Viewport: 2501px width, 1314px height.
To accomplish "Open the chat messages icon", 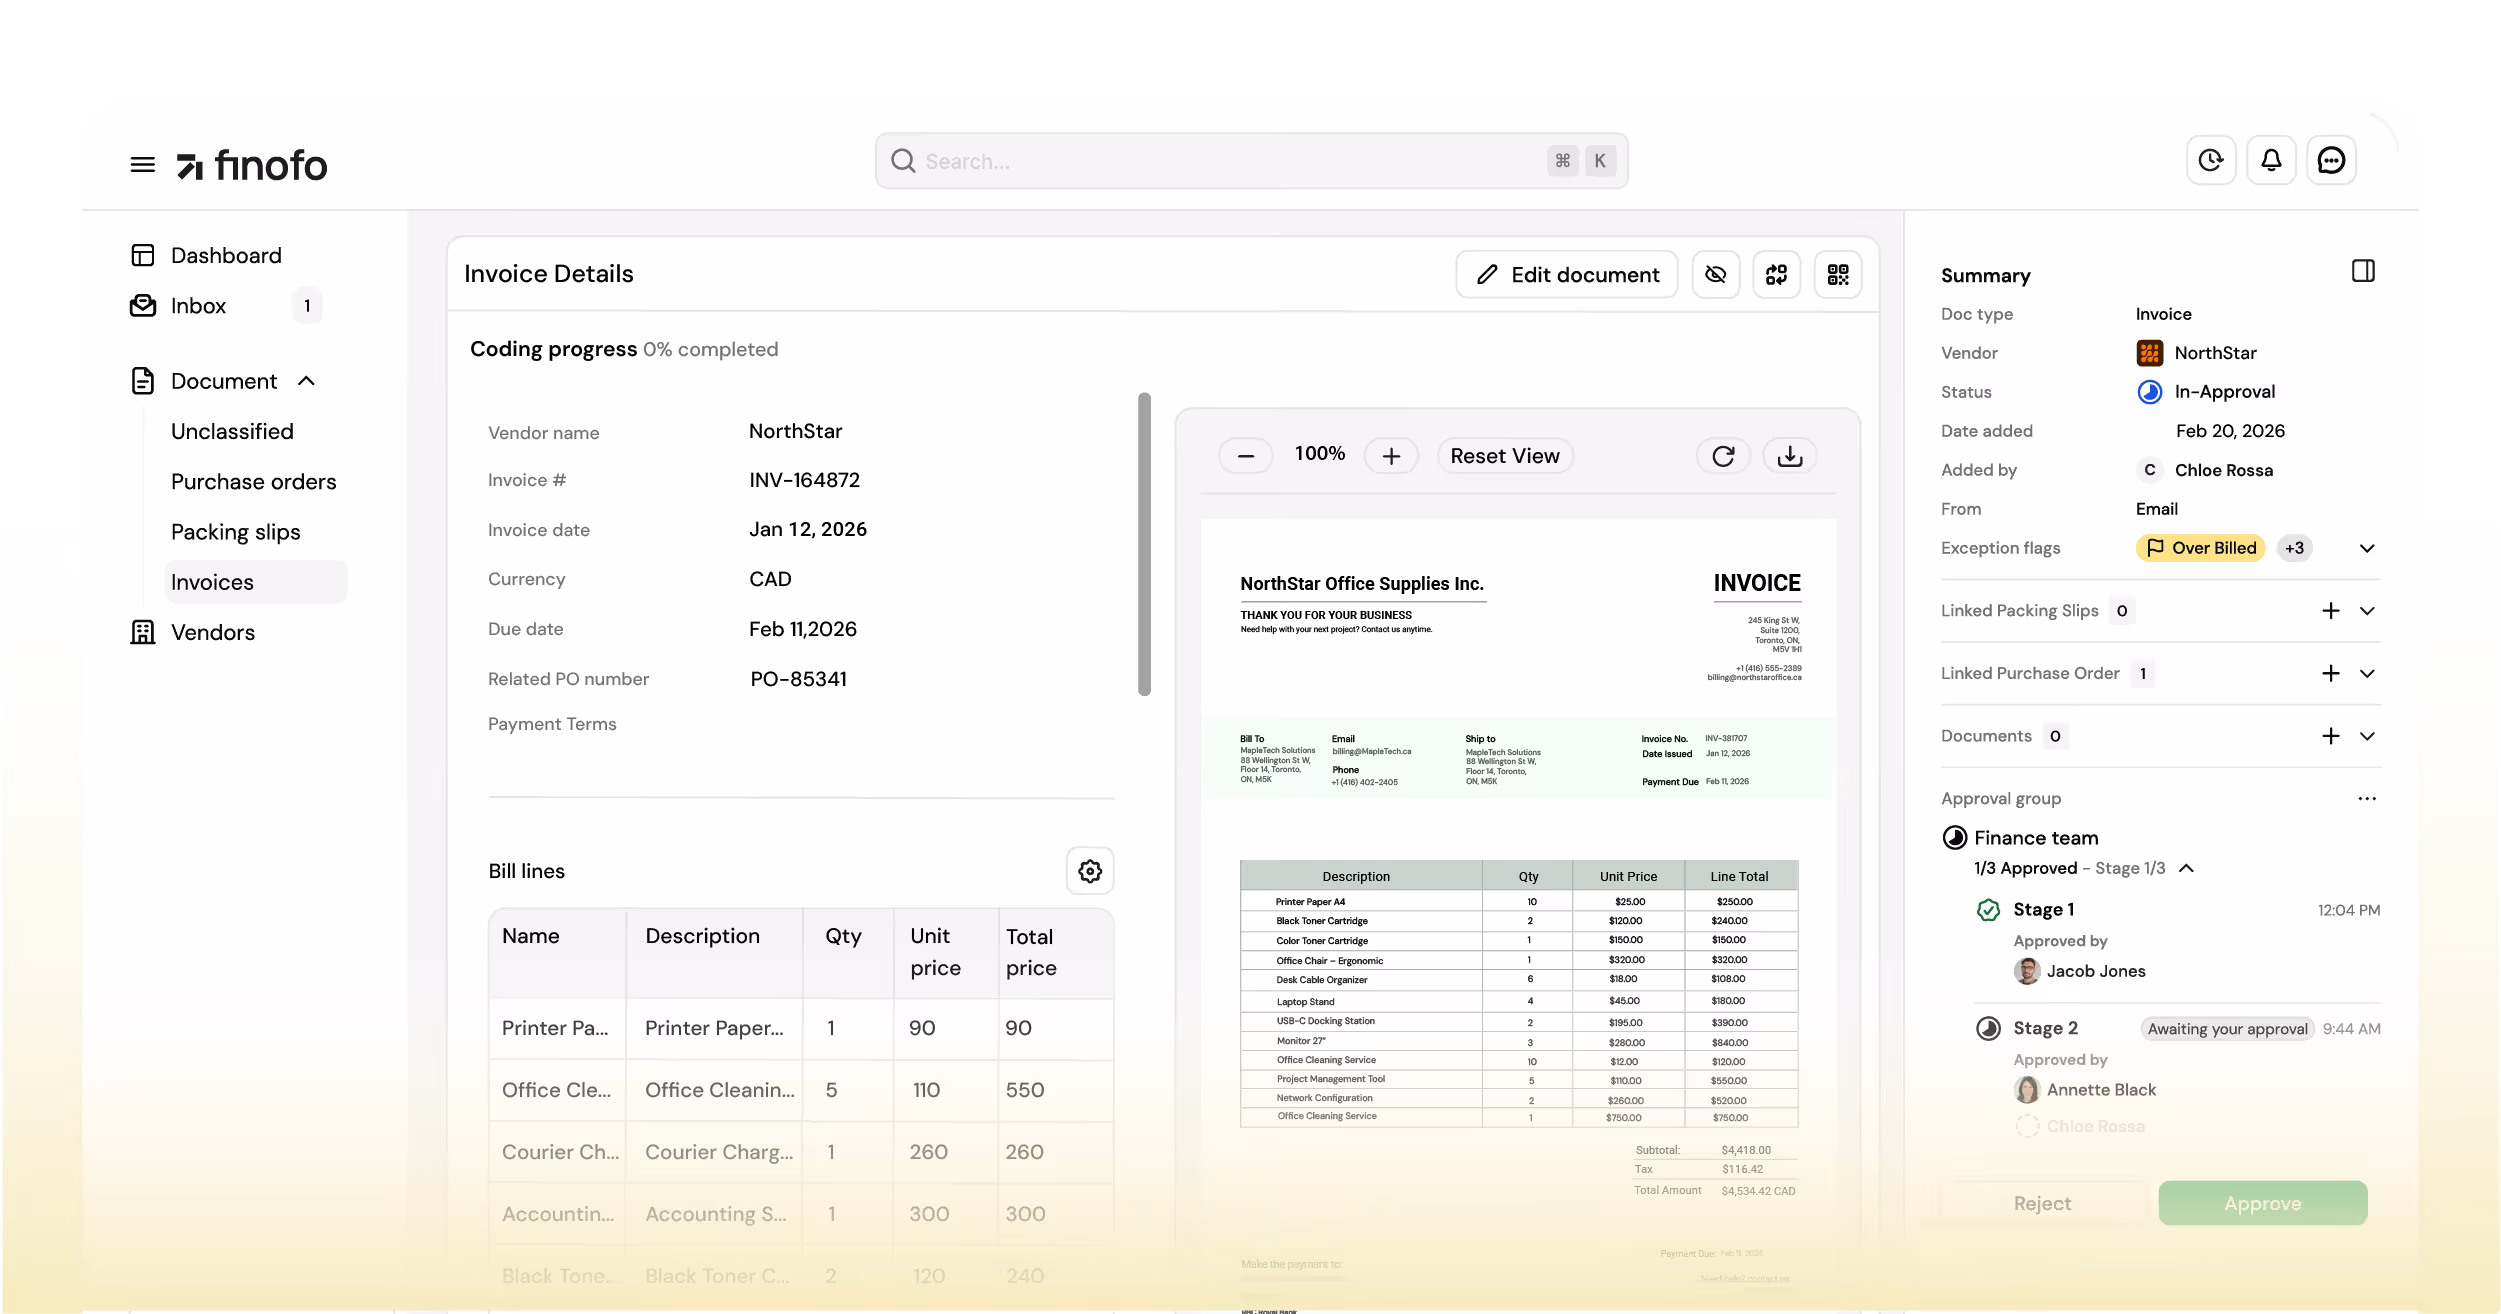I will point(2331,160).
